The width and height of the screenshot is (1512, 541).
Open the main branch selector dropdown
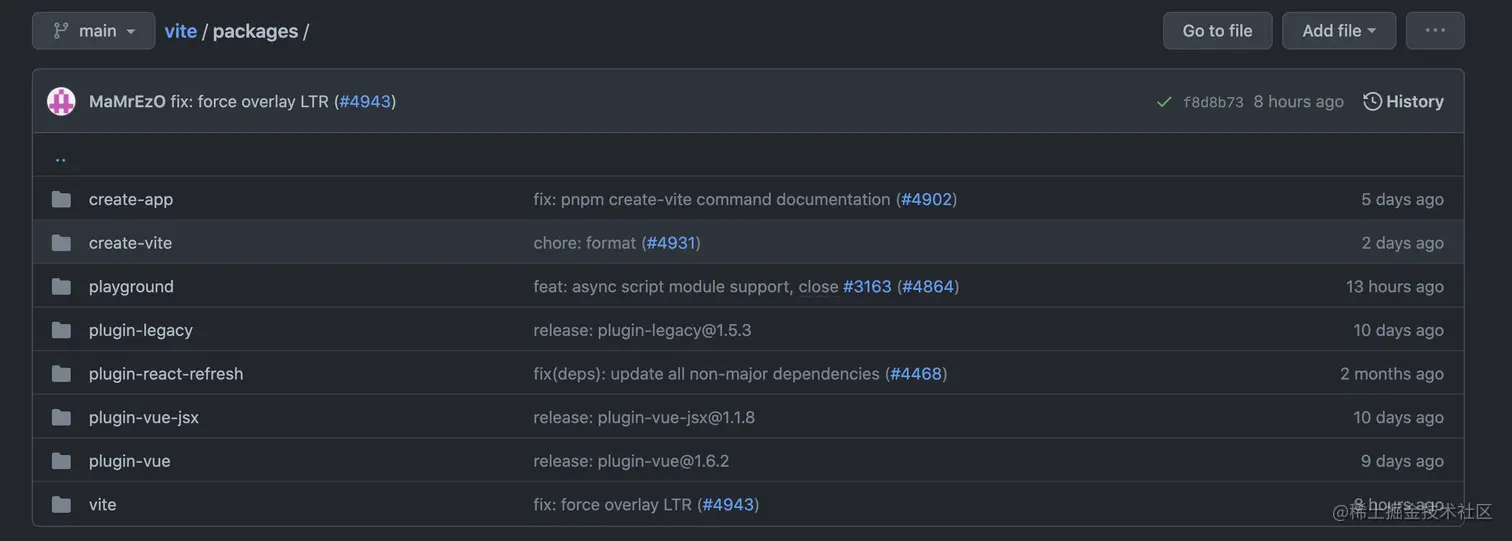pos(94,31)
